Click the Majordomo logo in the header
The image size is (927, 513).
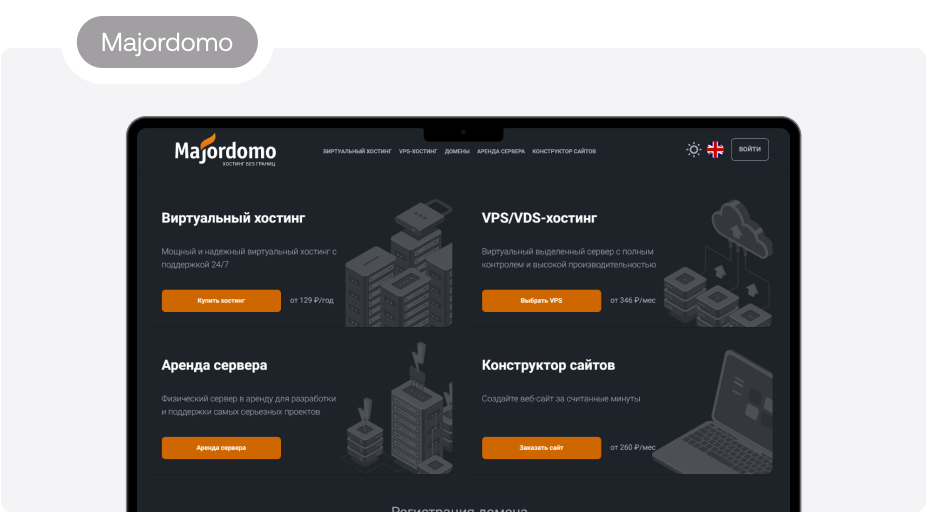click(x=225, y=151)
